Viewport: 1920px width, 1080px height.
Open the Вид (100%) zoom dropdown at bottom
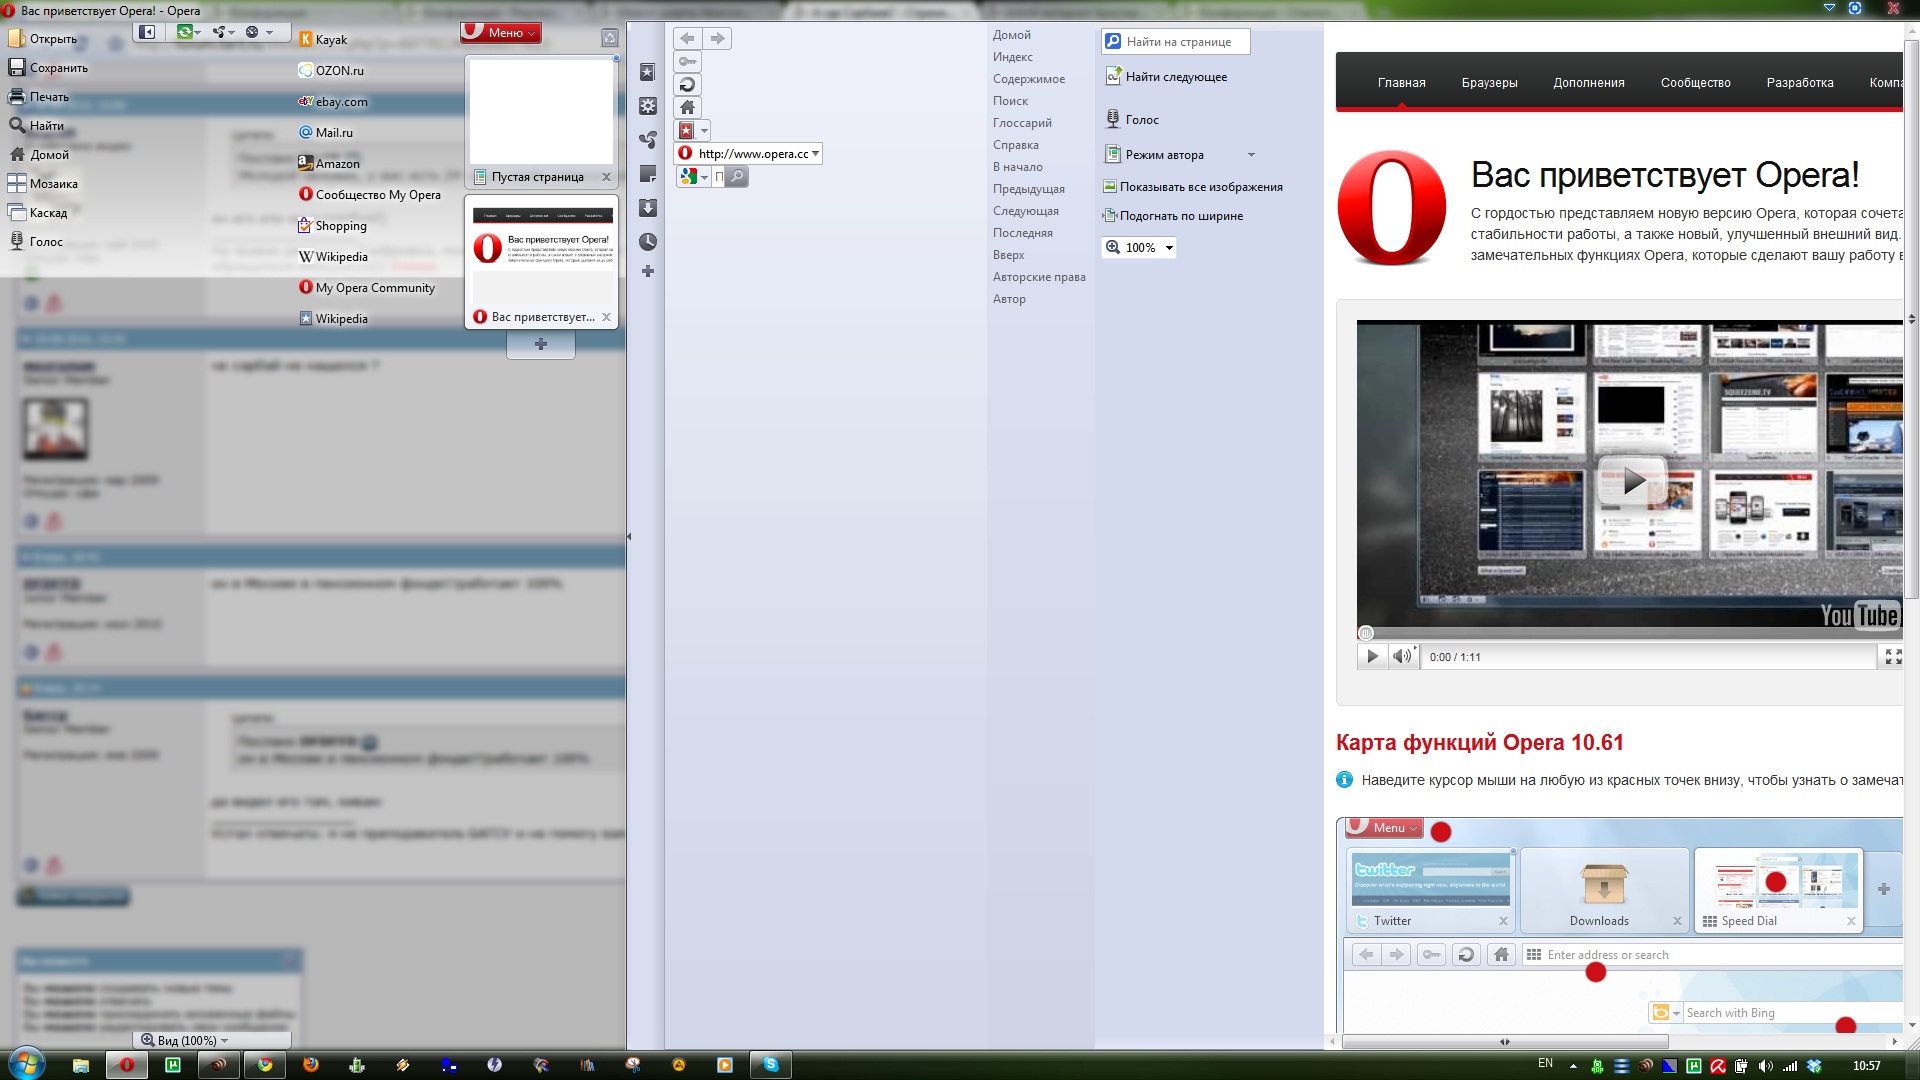pyautogui.click(x=185, y=1040)
